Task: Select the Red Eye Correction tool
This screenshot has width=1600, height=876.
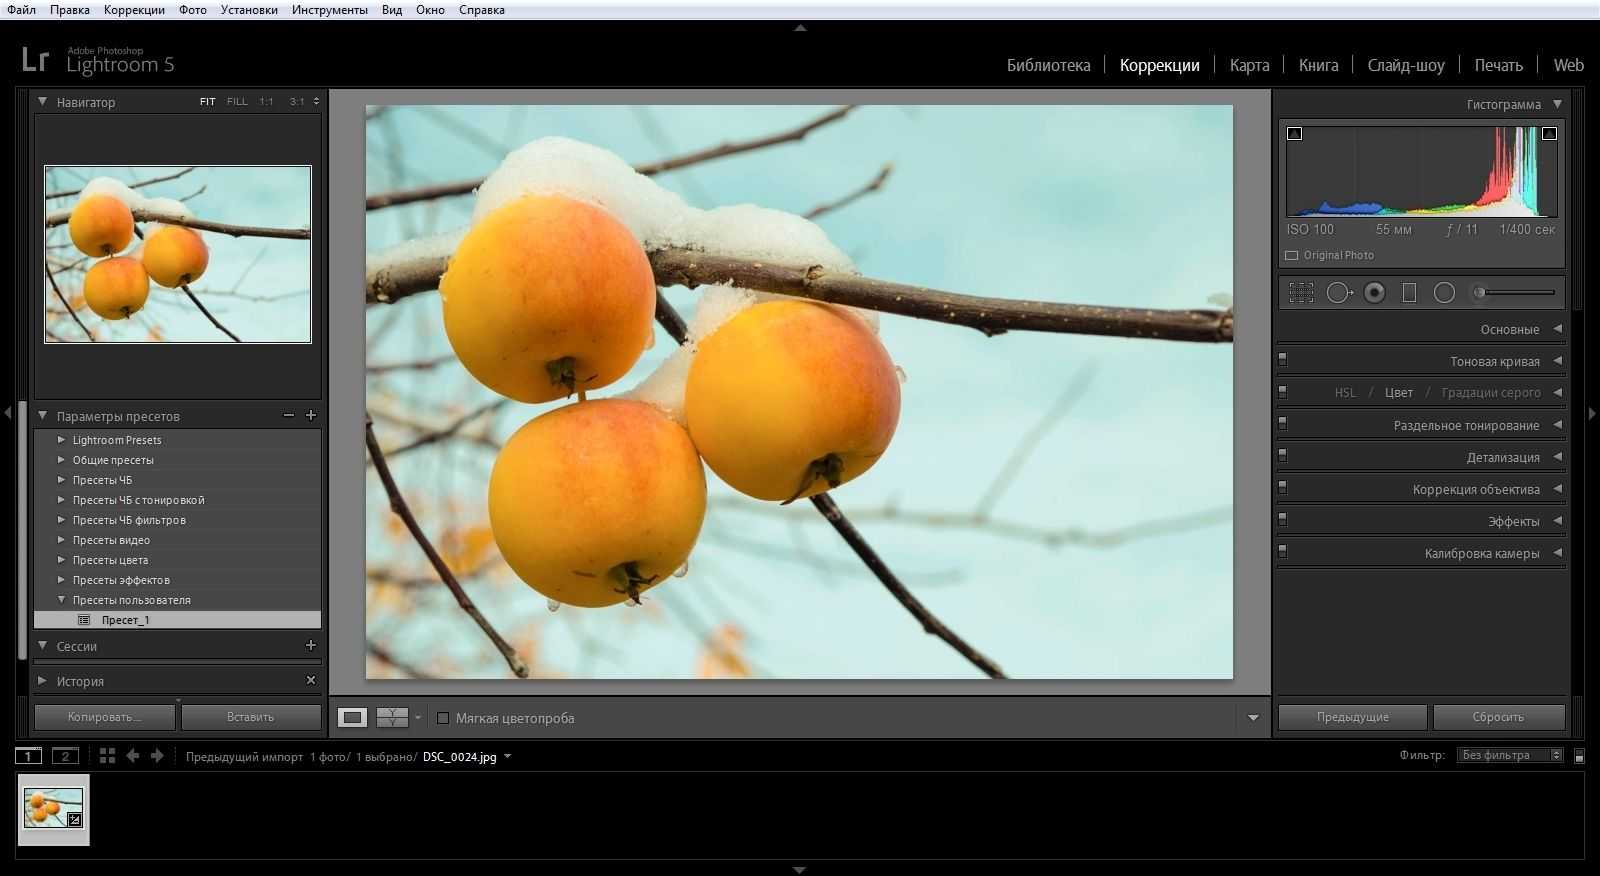Action: pos(1375,293)
